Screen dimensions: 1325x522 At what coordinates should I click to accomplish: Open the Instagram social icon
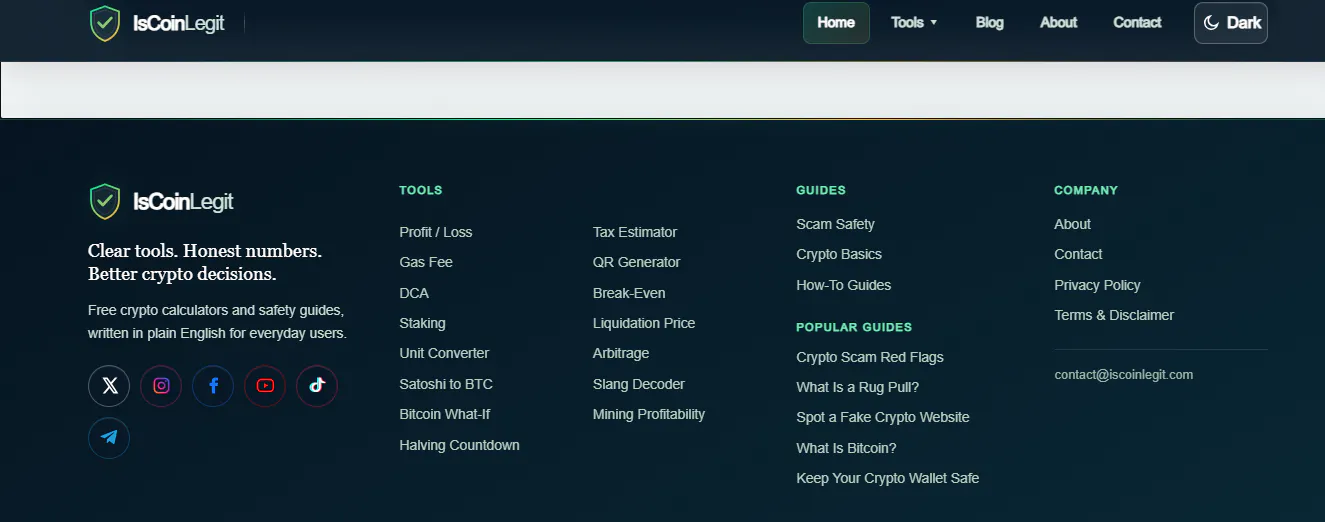pyautogui.click(x=161, y=385)
